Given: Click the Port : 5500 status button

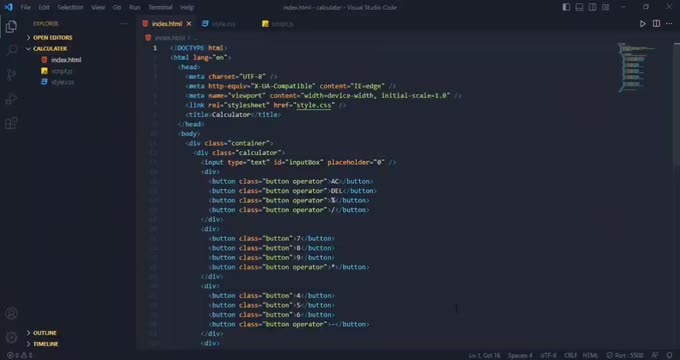Looking at the screenshot, I should [x=625, y=356].
